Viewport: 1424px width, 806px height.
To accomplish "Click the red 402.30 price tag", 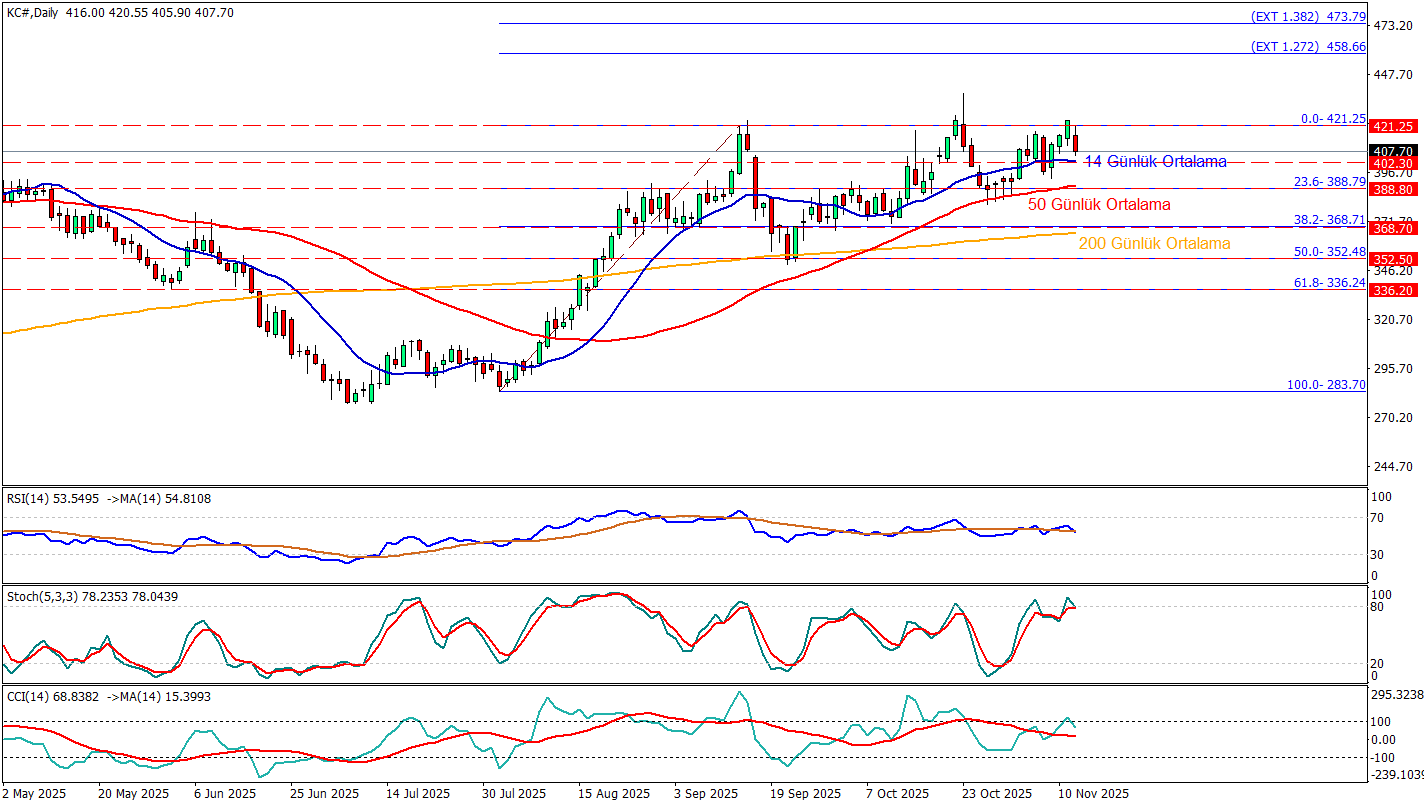I will 1395,163.
